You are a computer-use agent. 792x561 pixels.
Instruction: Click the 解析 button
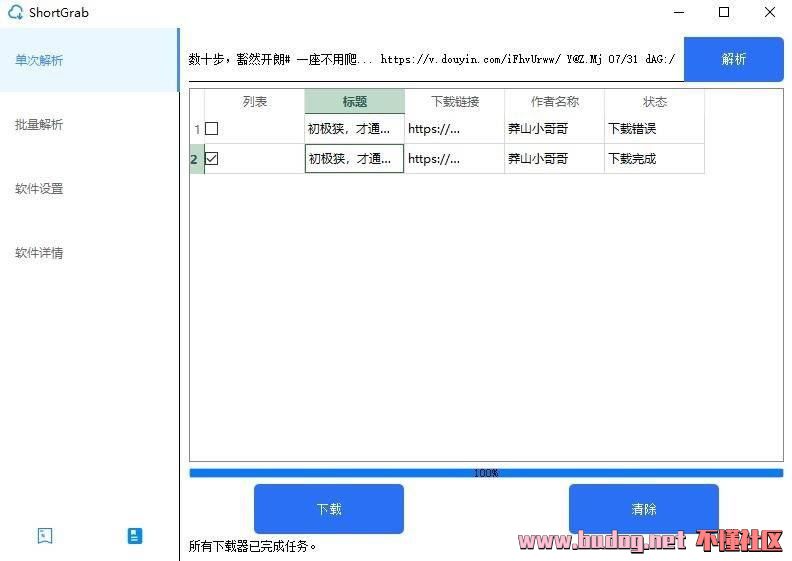click(x=733, y=59)
